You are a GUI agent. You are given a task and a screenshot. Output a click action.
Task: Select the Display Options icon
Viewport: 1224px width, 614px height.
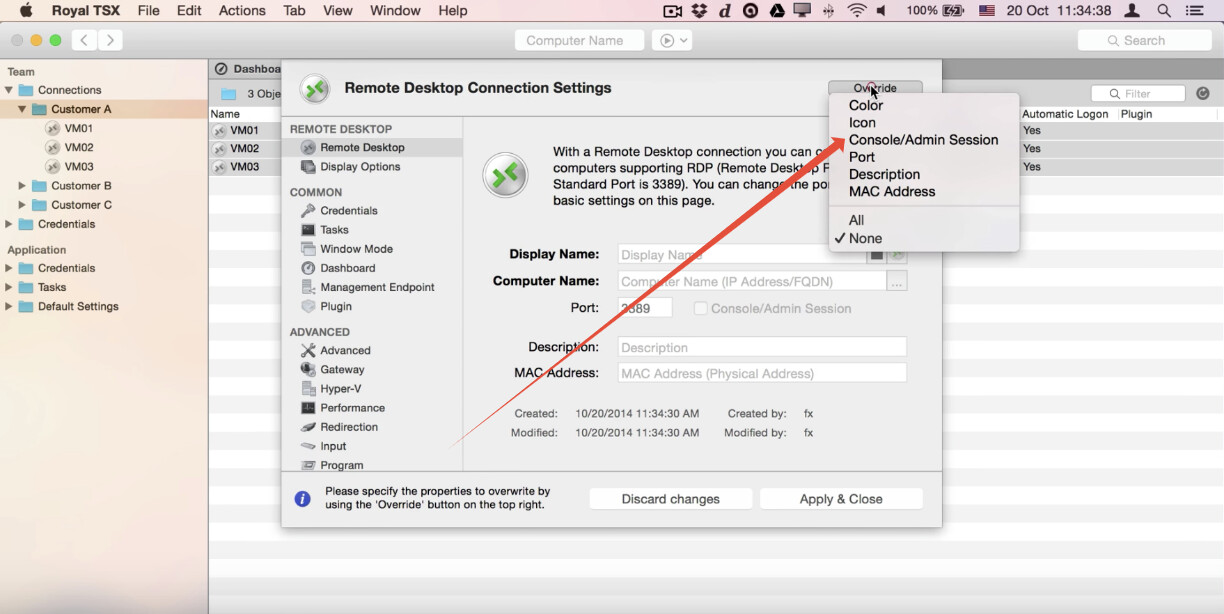(x=309, y=167)
